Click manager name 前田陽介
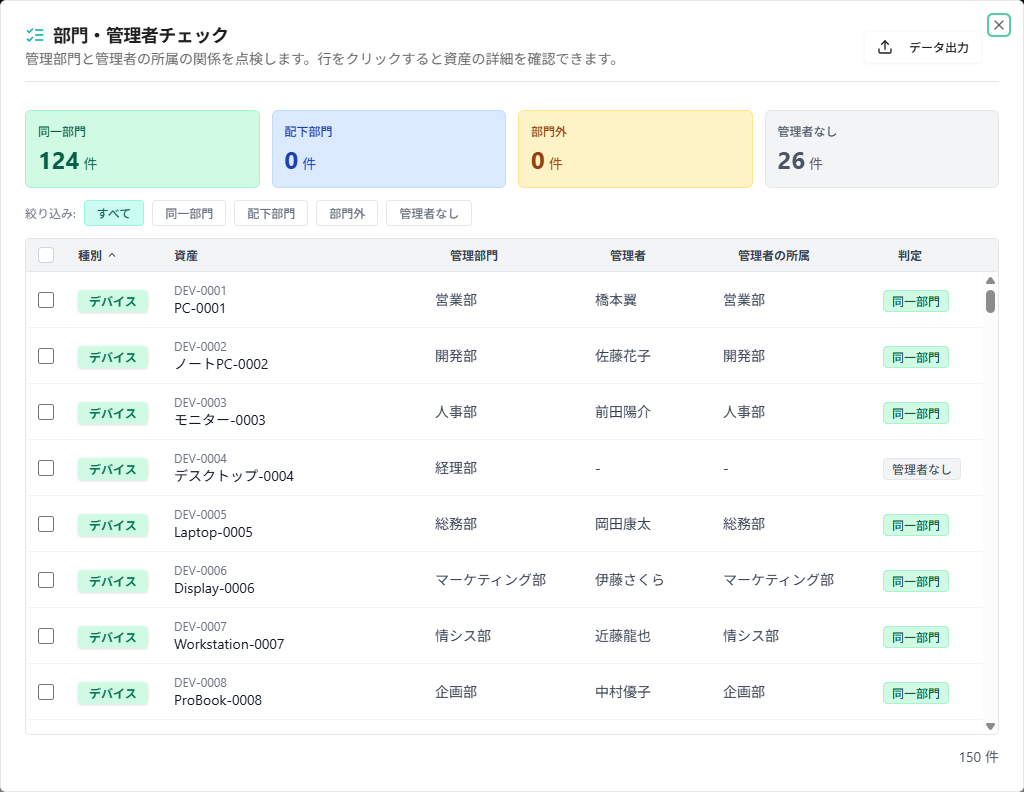 coord(623,412)
